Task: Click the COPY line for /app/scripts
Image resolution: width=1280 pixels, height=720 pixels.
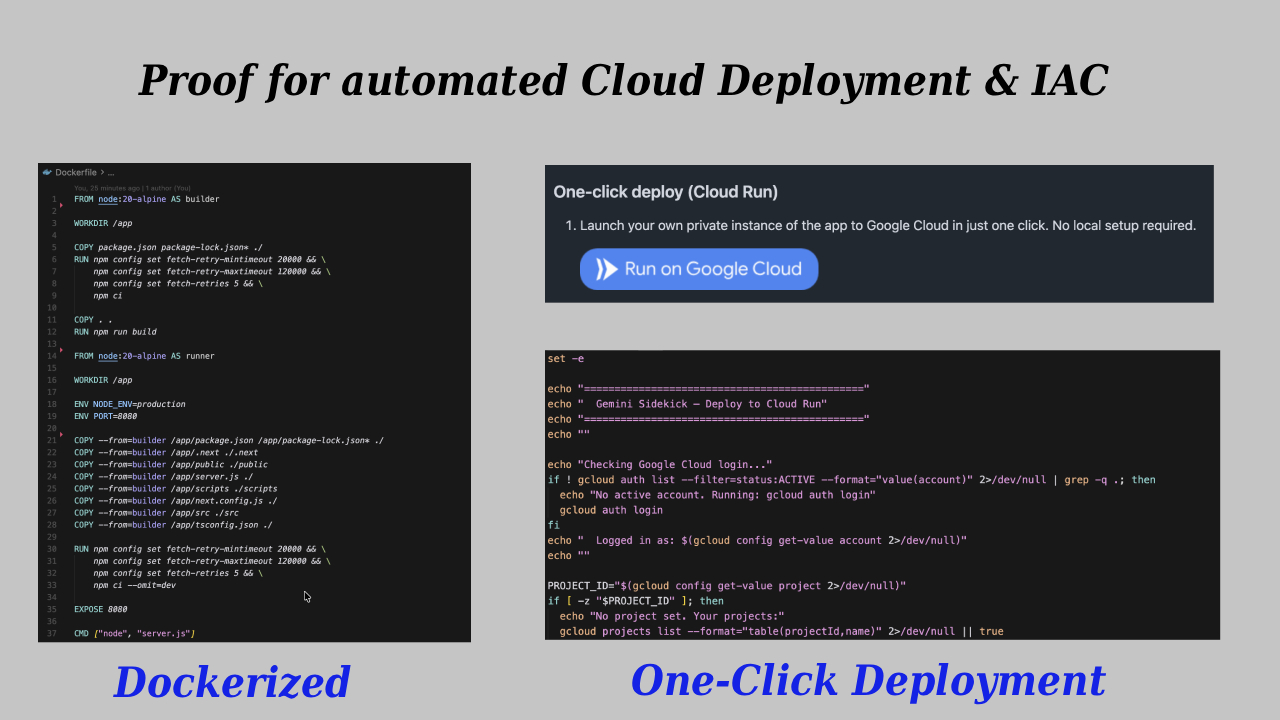Action: pos(176,489)
